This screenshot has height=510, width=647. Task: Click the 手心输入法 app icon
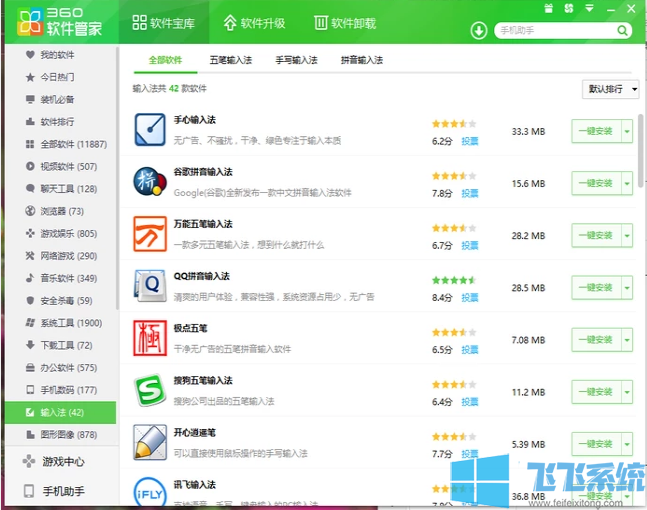click(150, 130)
